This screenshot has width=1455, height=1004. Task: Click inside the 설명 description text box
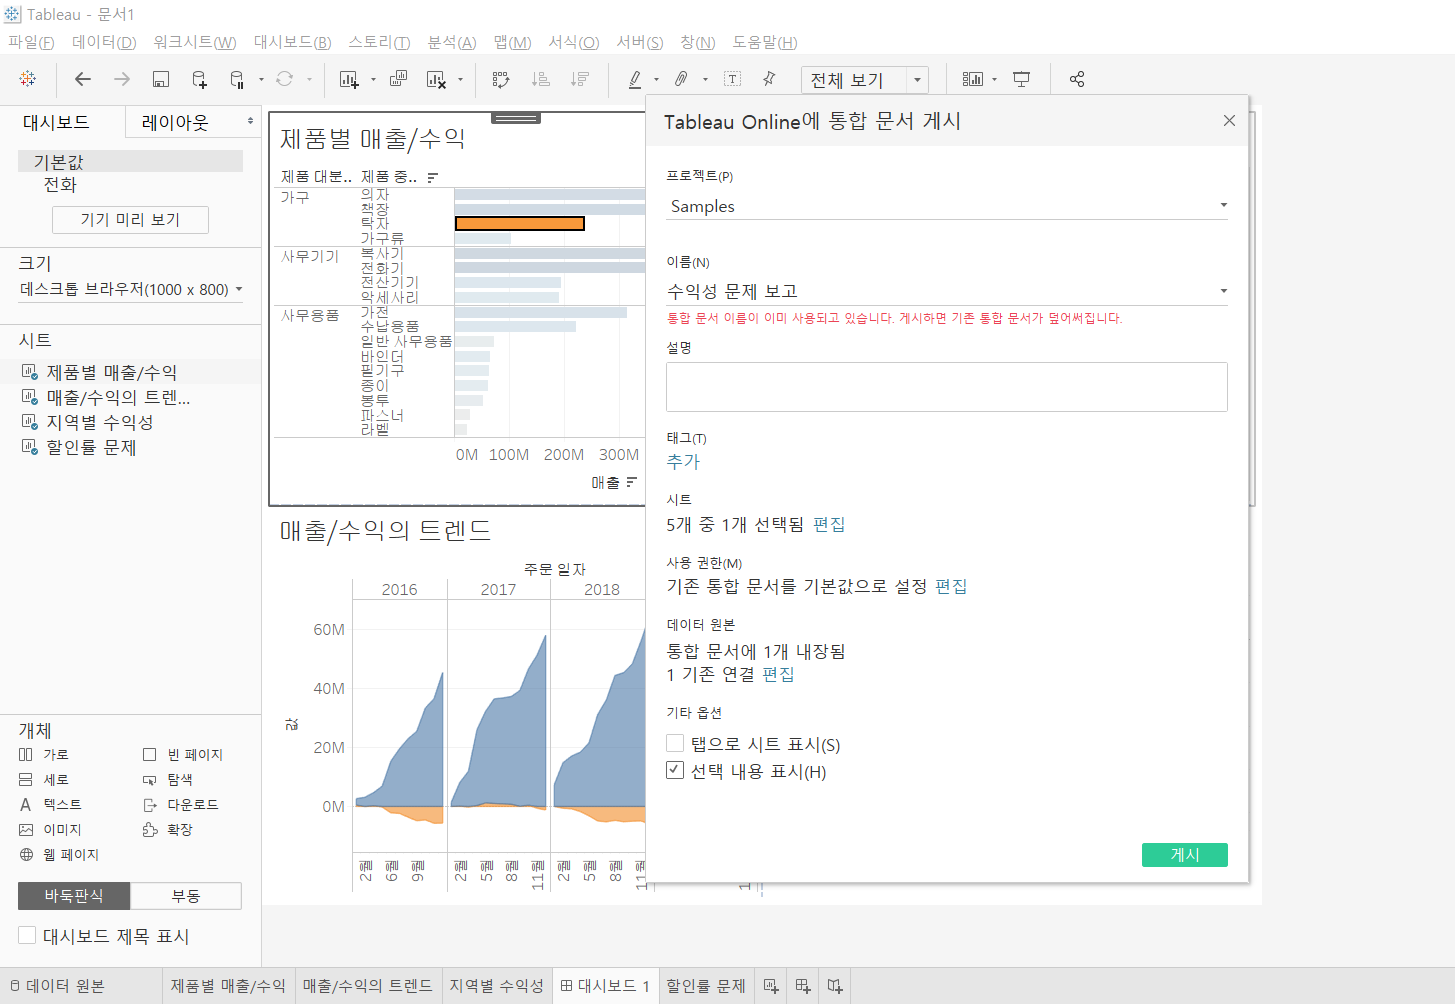947,387
